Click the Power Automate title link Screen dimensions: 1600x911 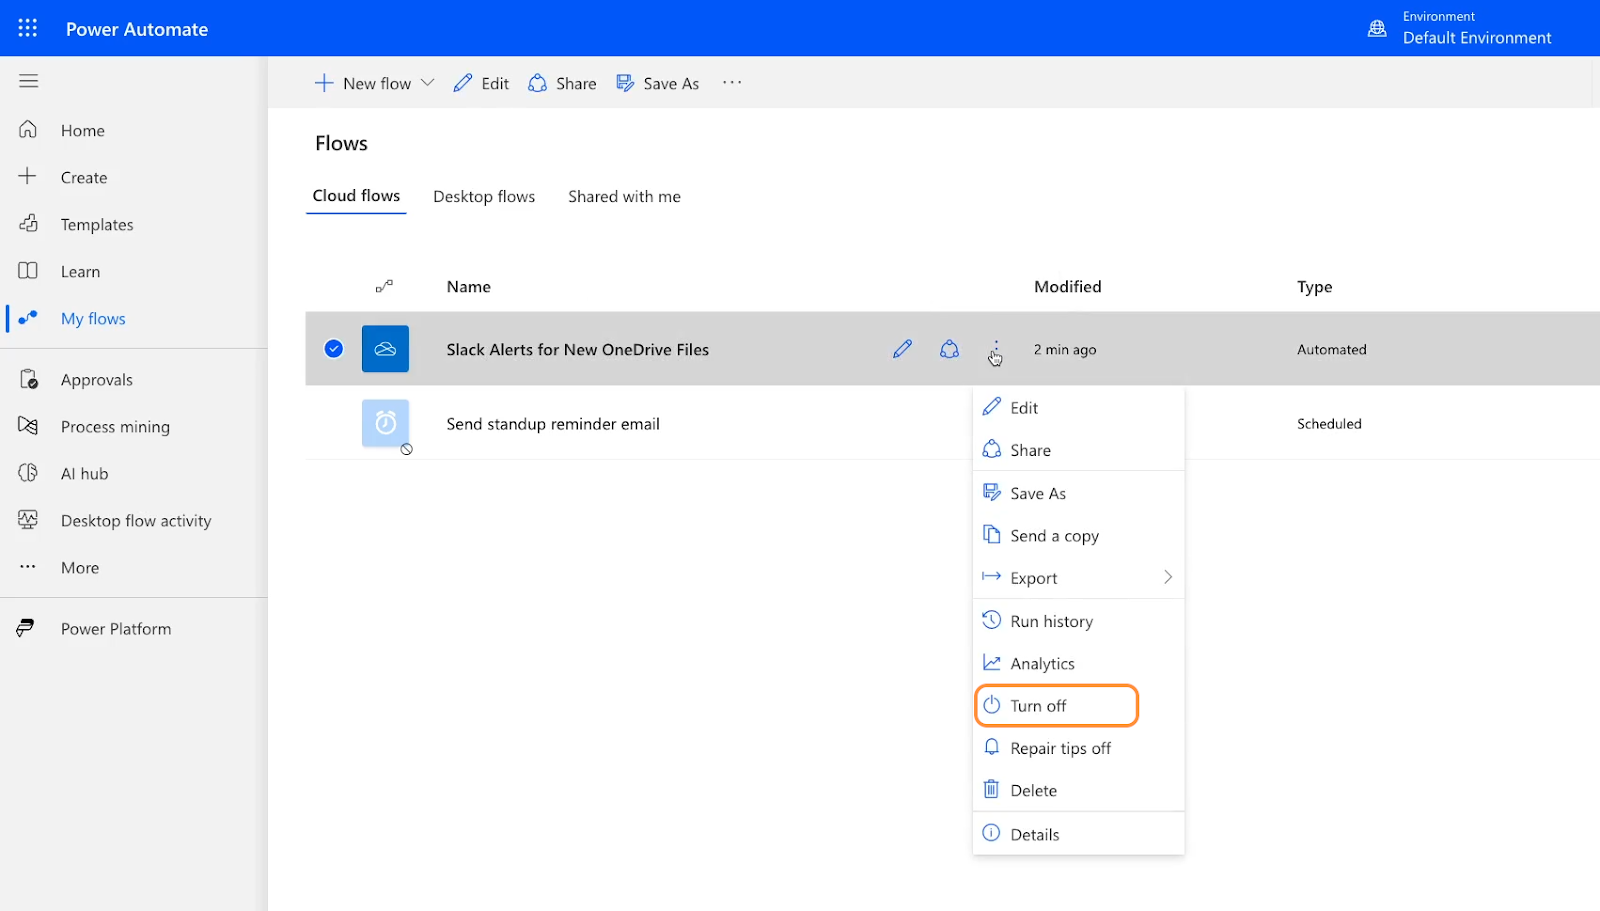(x=137, y=29)
